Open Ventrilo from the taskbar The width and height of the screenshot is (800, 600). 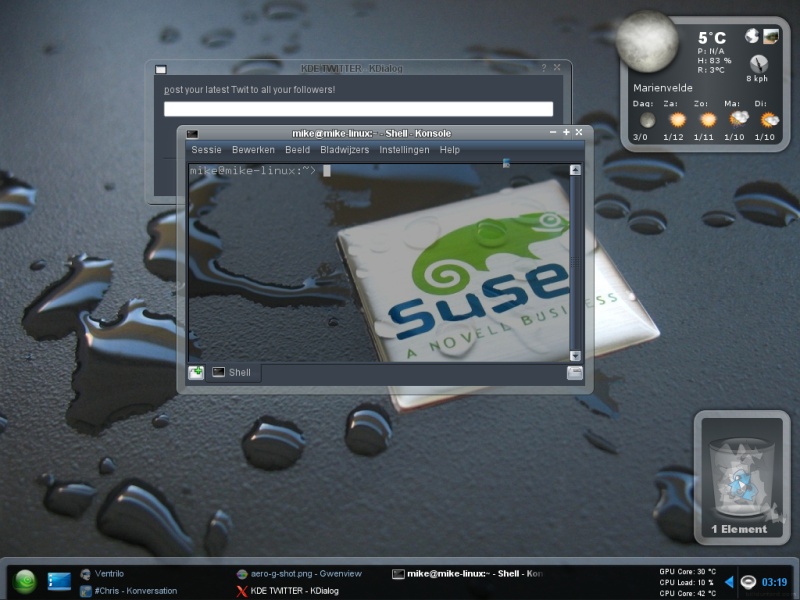[102, 574]
